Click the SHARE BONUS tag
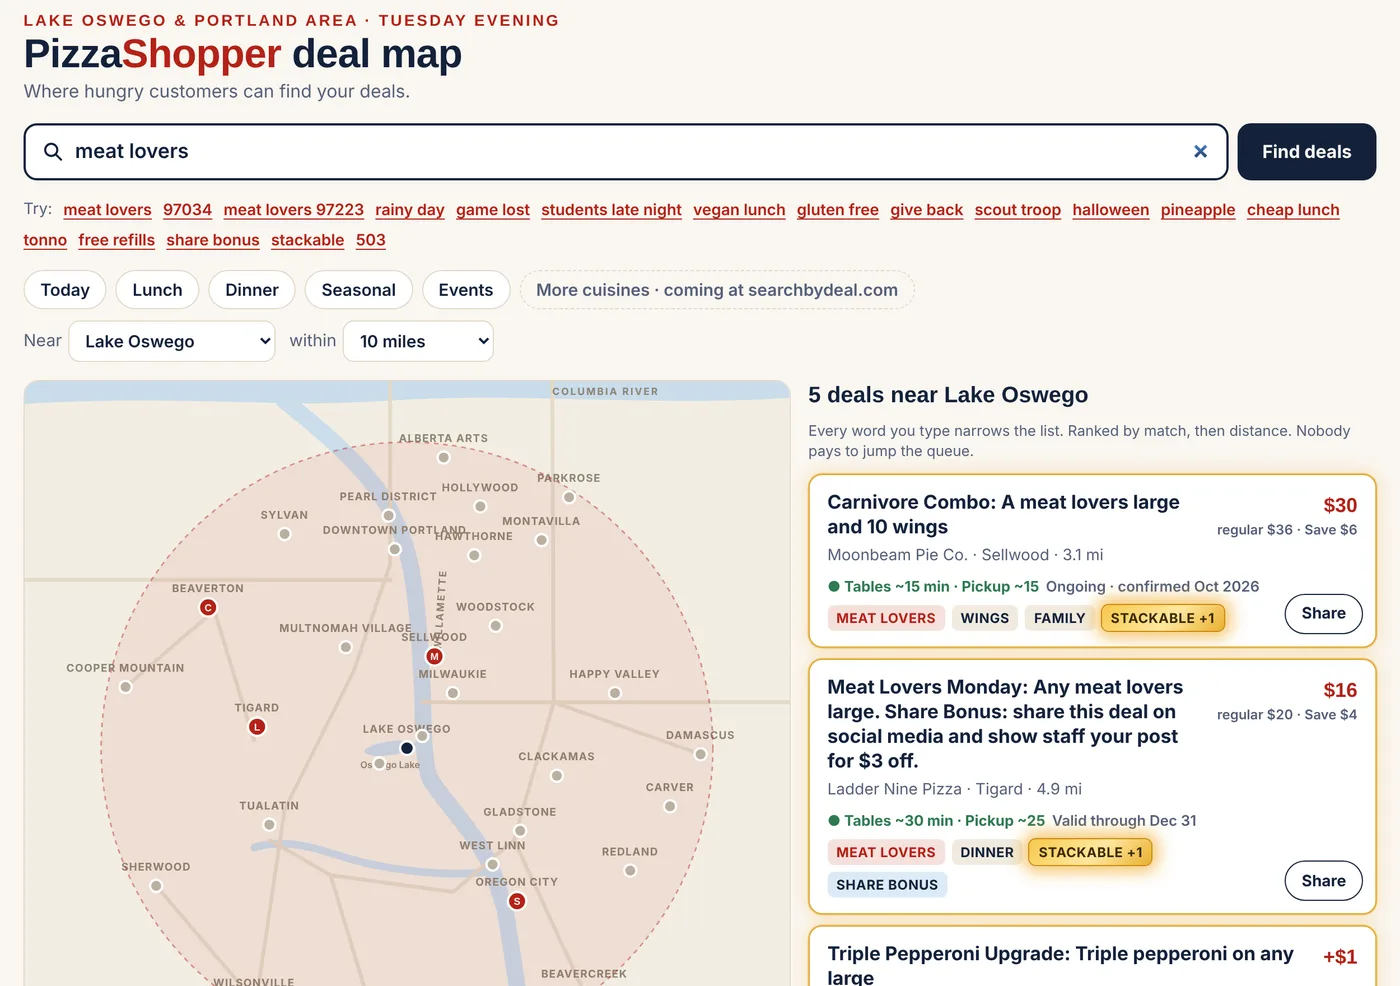The image size is (1400, 986). [x=887, y=885]
